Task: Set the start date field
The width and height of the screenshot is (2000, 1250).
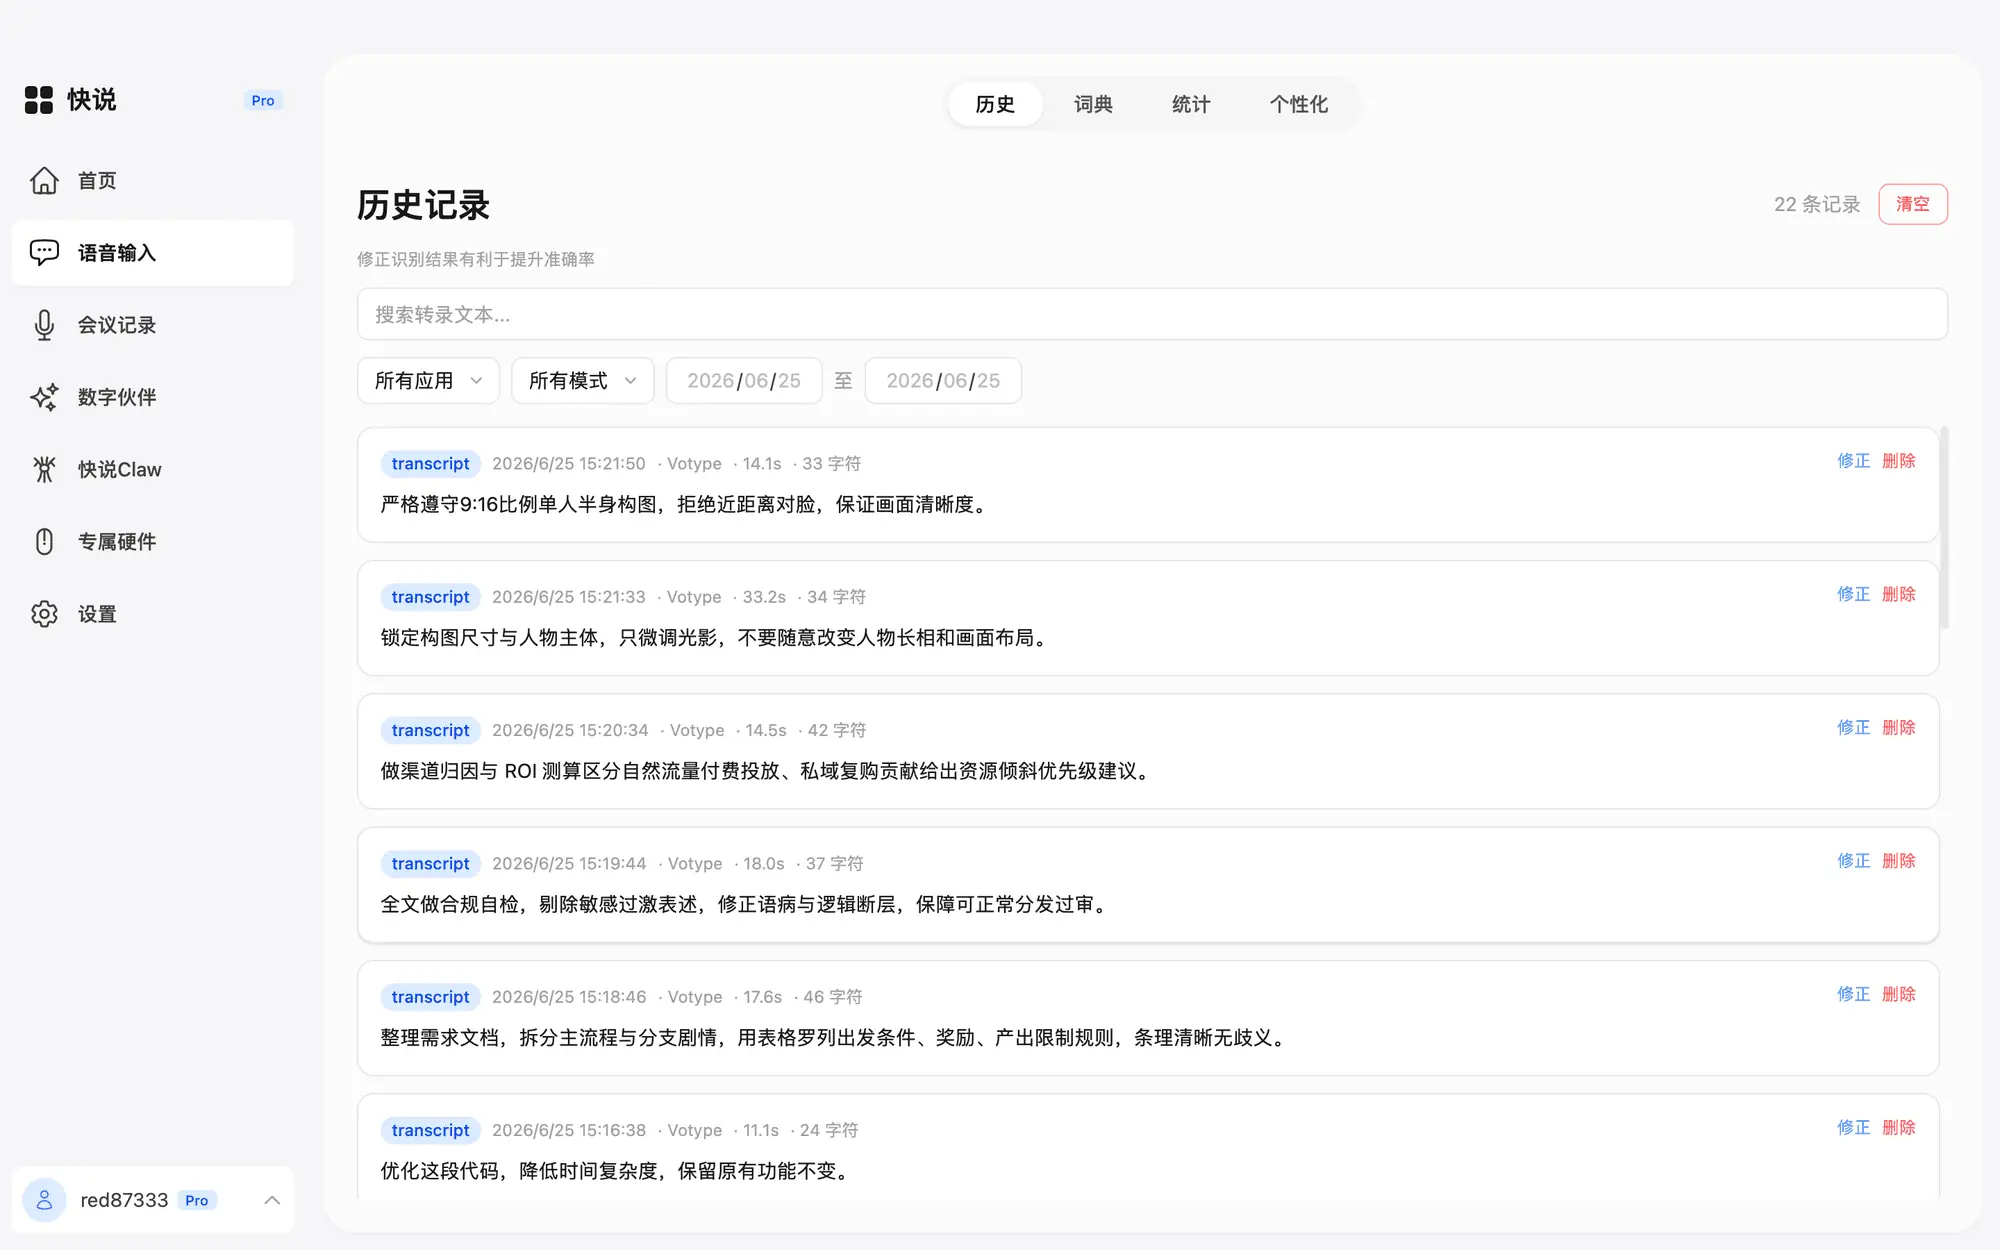Action: [744, 381]
